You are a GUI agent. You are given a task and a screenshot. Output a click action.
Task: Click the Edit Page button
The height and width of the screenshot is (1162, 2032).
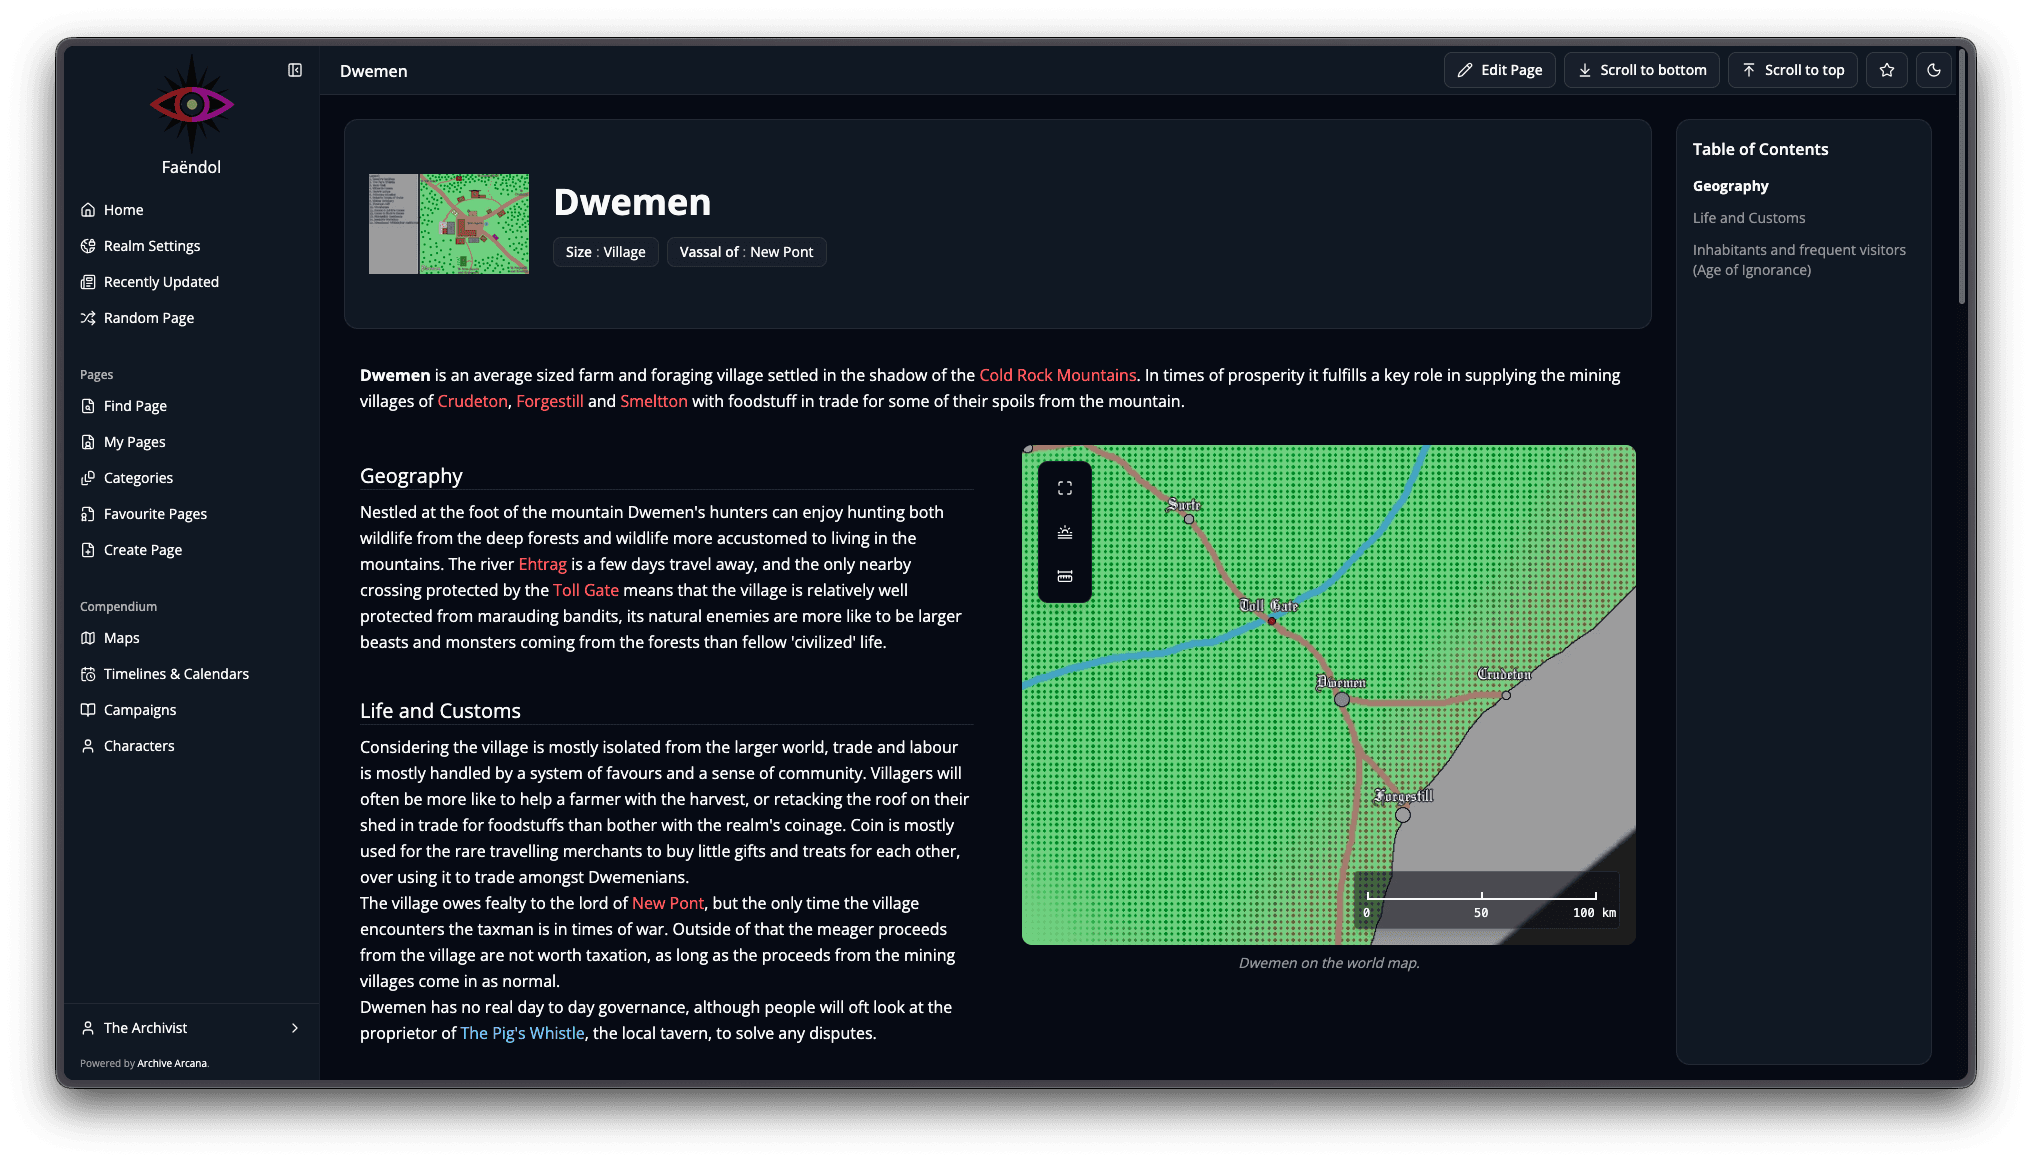pos(1499,70)
